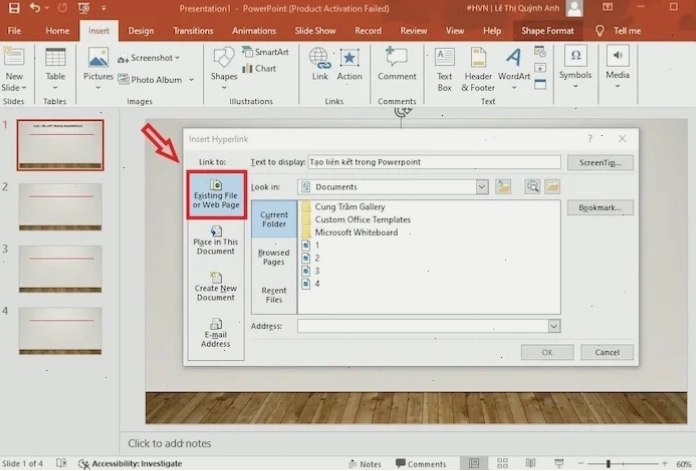Cancel the Insert Hyperlink dialog
The image size is (696, 471).
607,352
